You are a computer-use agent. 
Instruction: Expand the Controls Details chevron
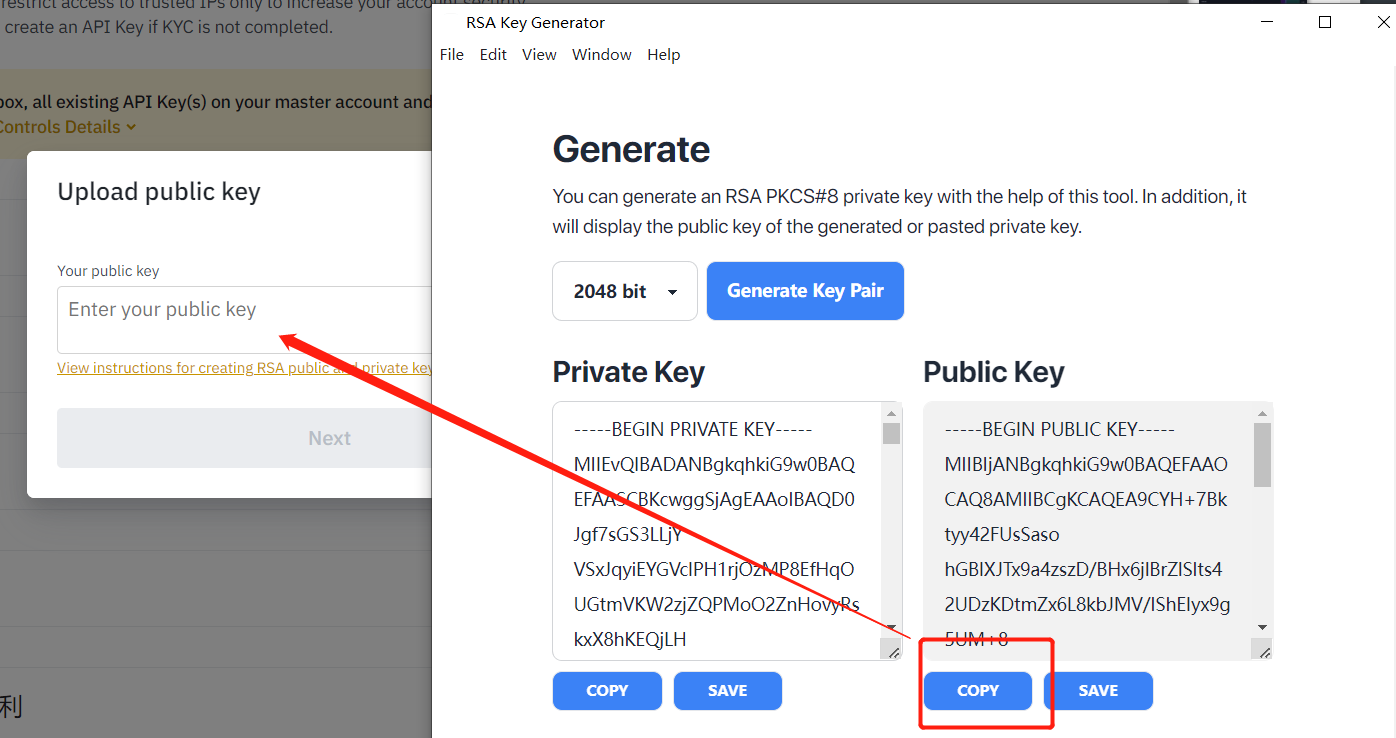click(x=132, y=128)
